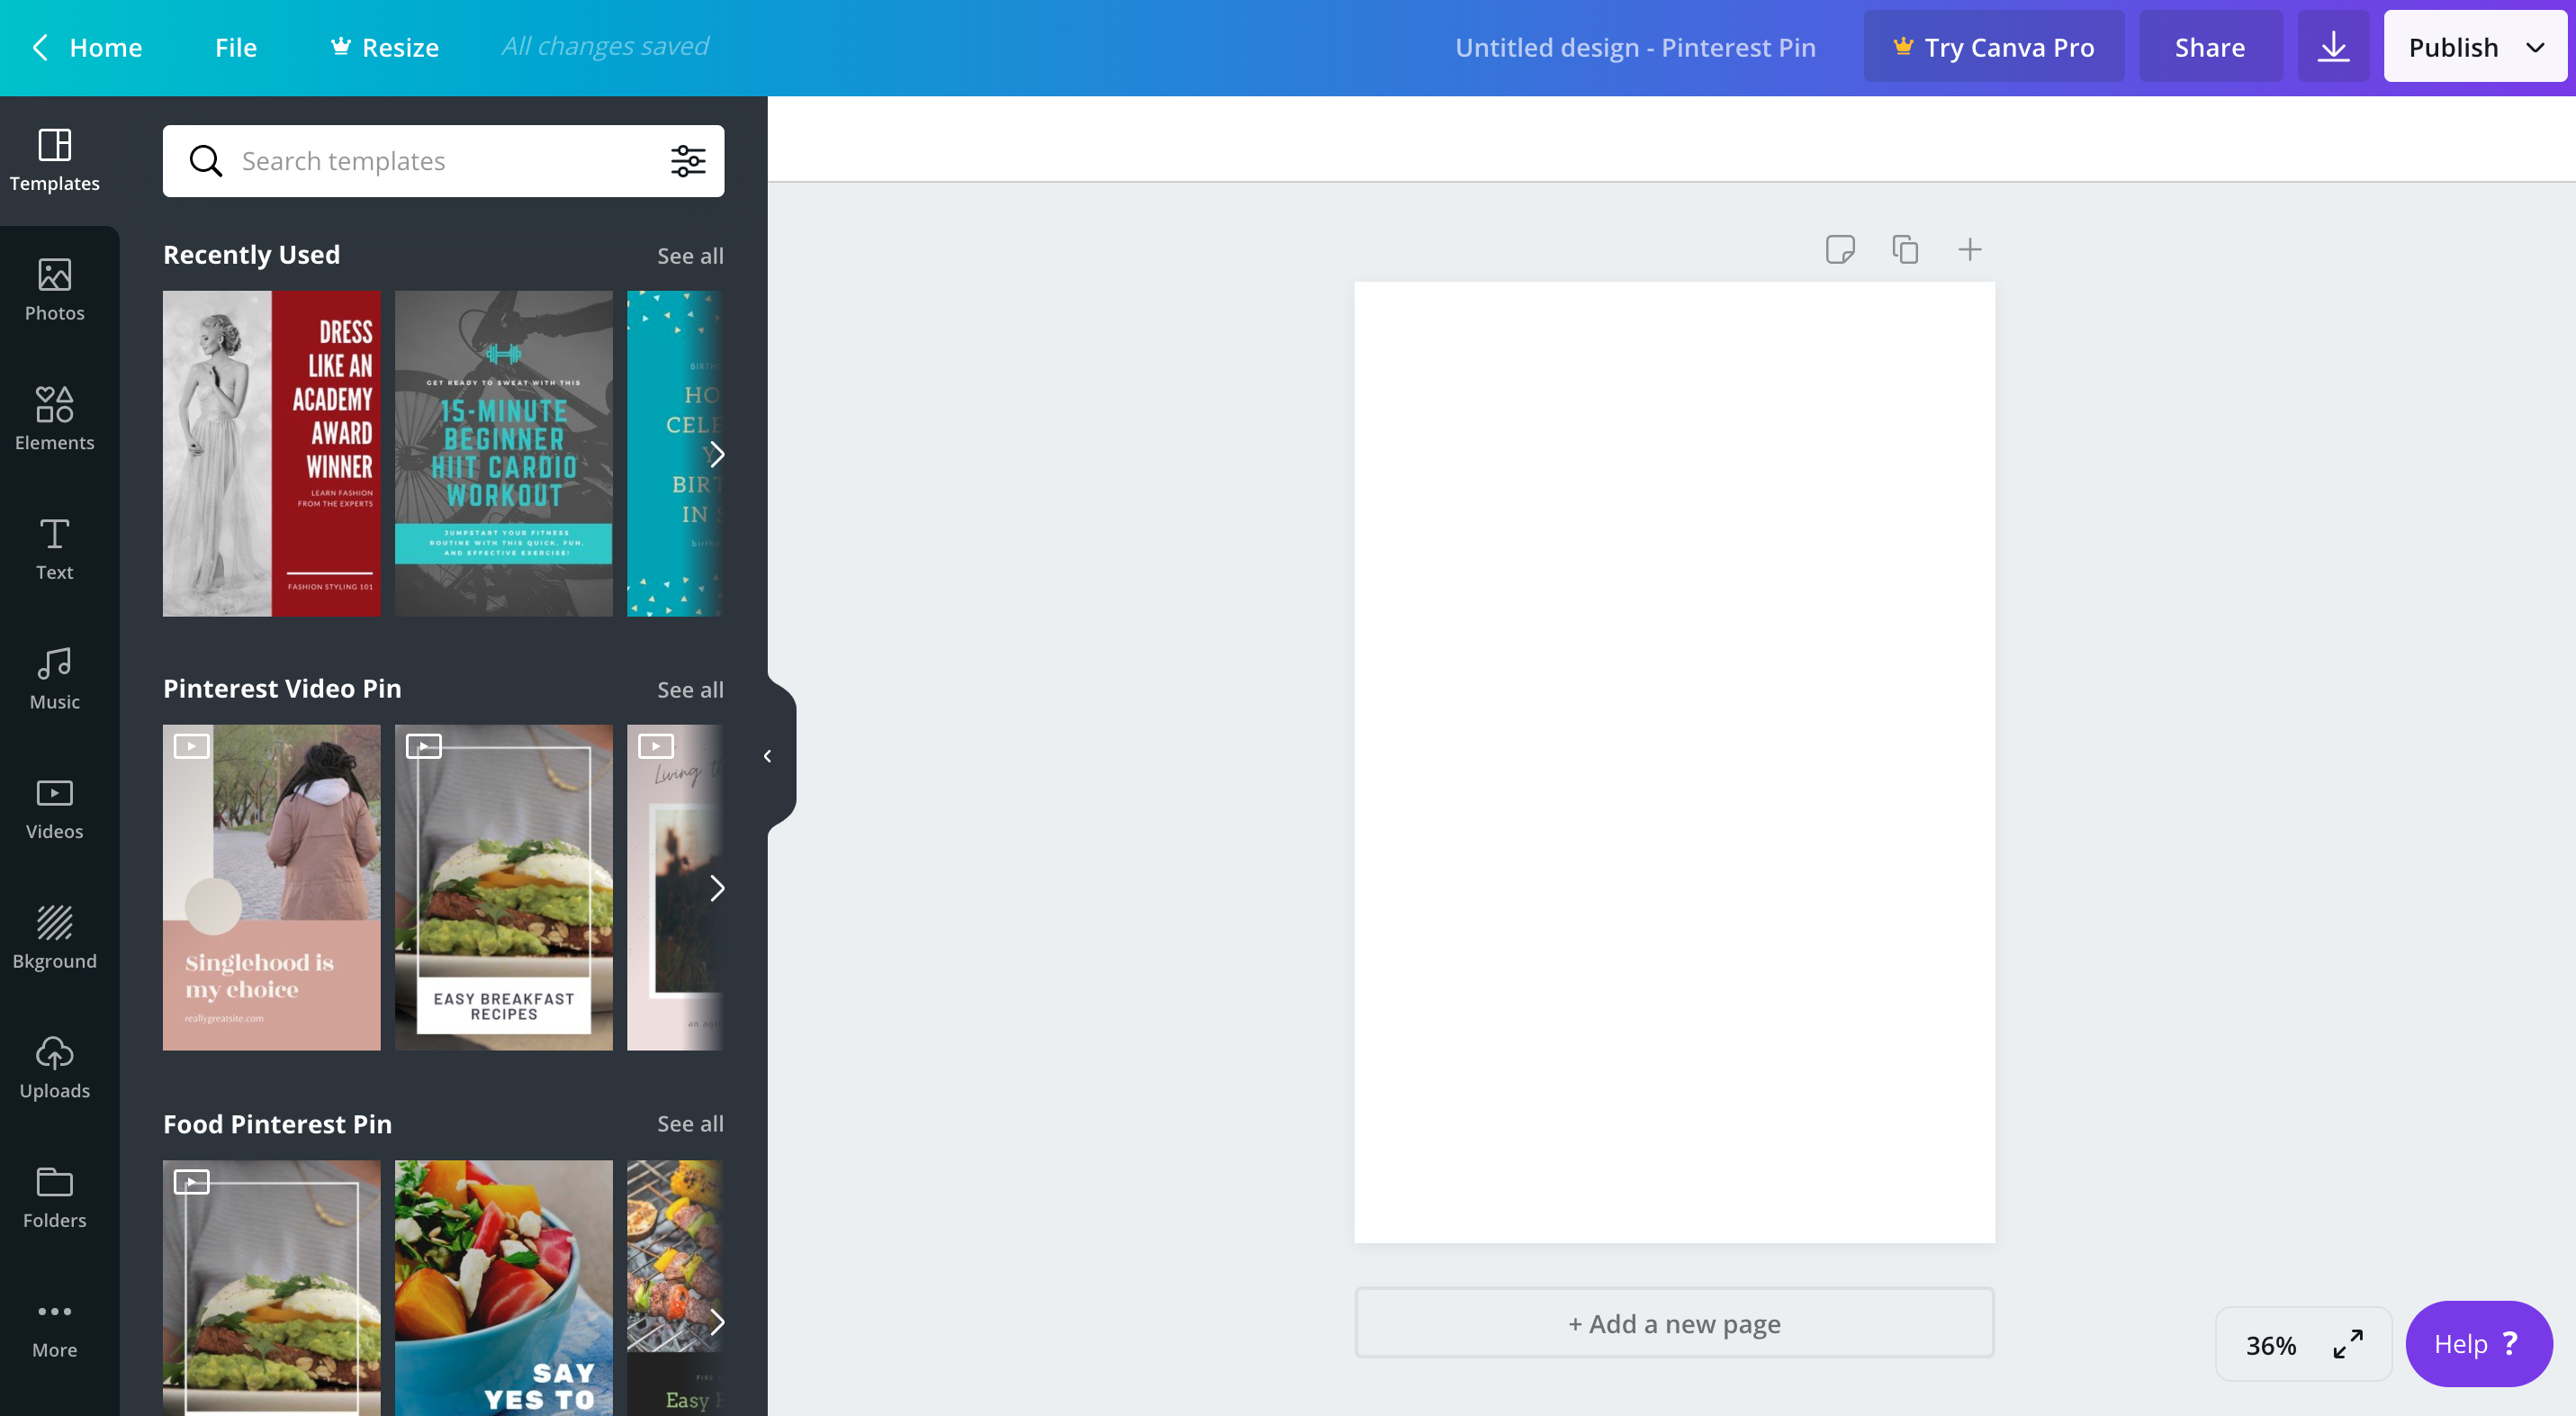Enter fullscreen presentation mode icon
The image size is (2576, 1416).
coord(2348,1344)
